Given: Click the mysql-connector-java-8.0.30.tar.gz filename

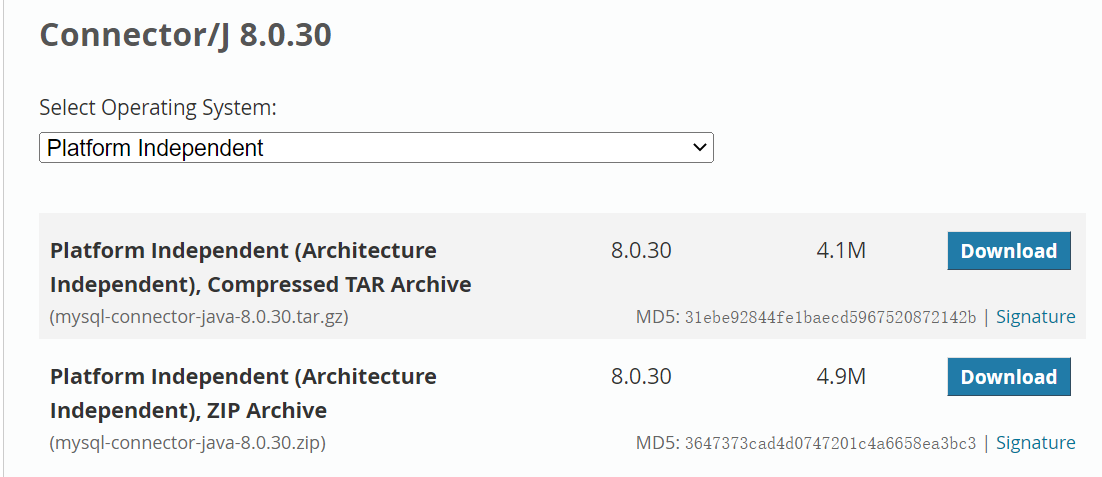Looking at the screenshot, I should coord(199,317).
